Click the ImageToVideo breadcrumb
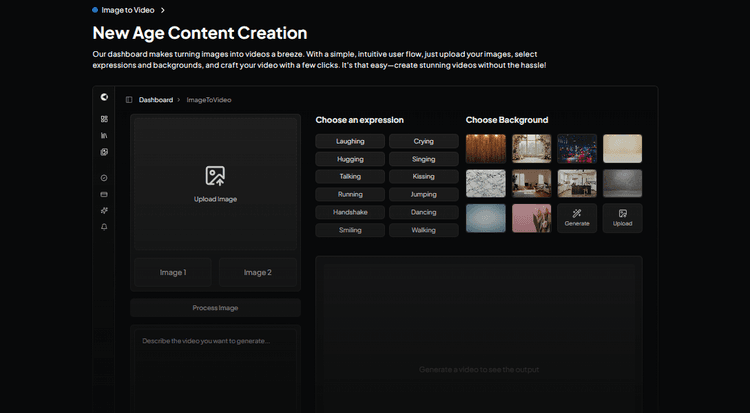Image resolution: width=750 pixels, height=413 pixels. pyautogui.click(x=209, y=100)
